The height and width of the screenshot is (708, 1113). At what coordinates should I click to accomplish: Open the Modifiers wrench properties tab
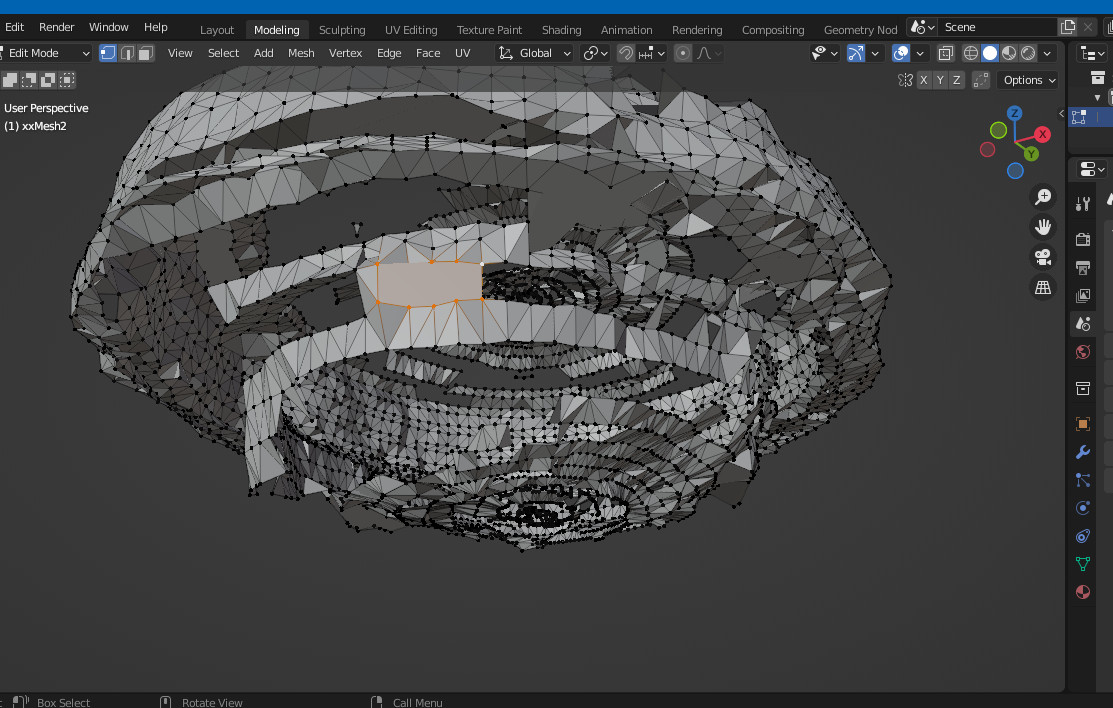click(1082, 452)
